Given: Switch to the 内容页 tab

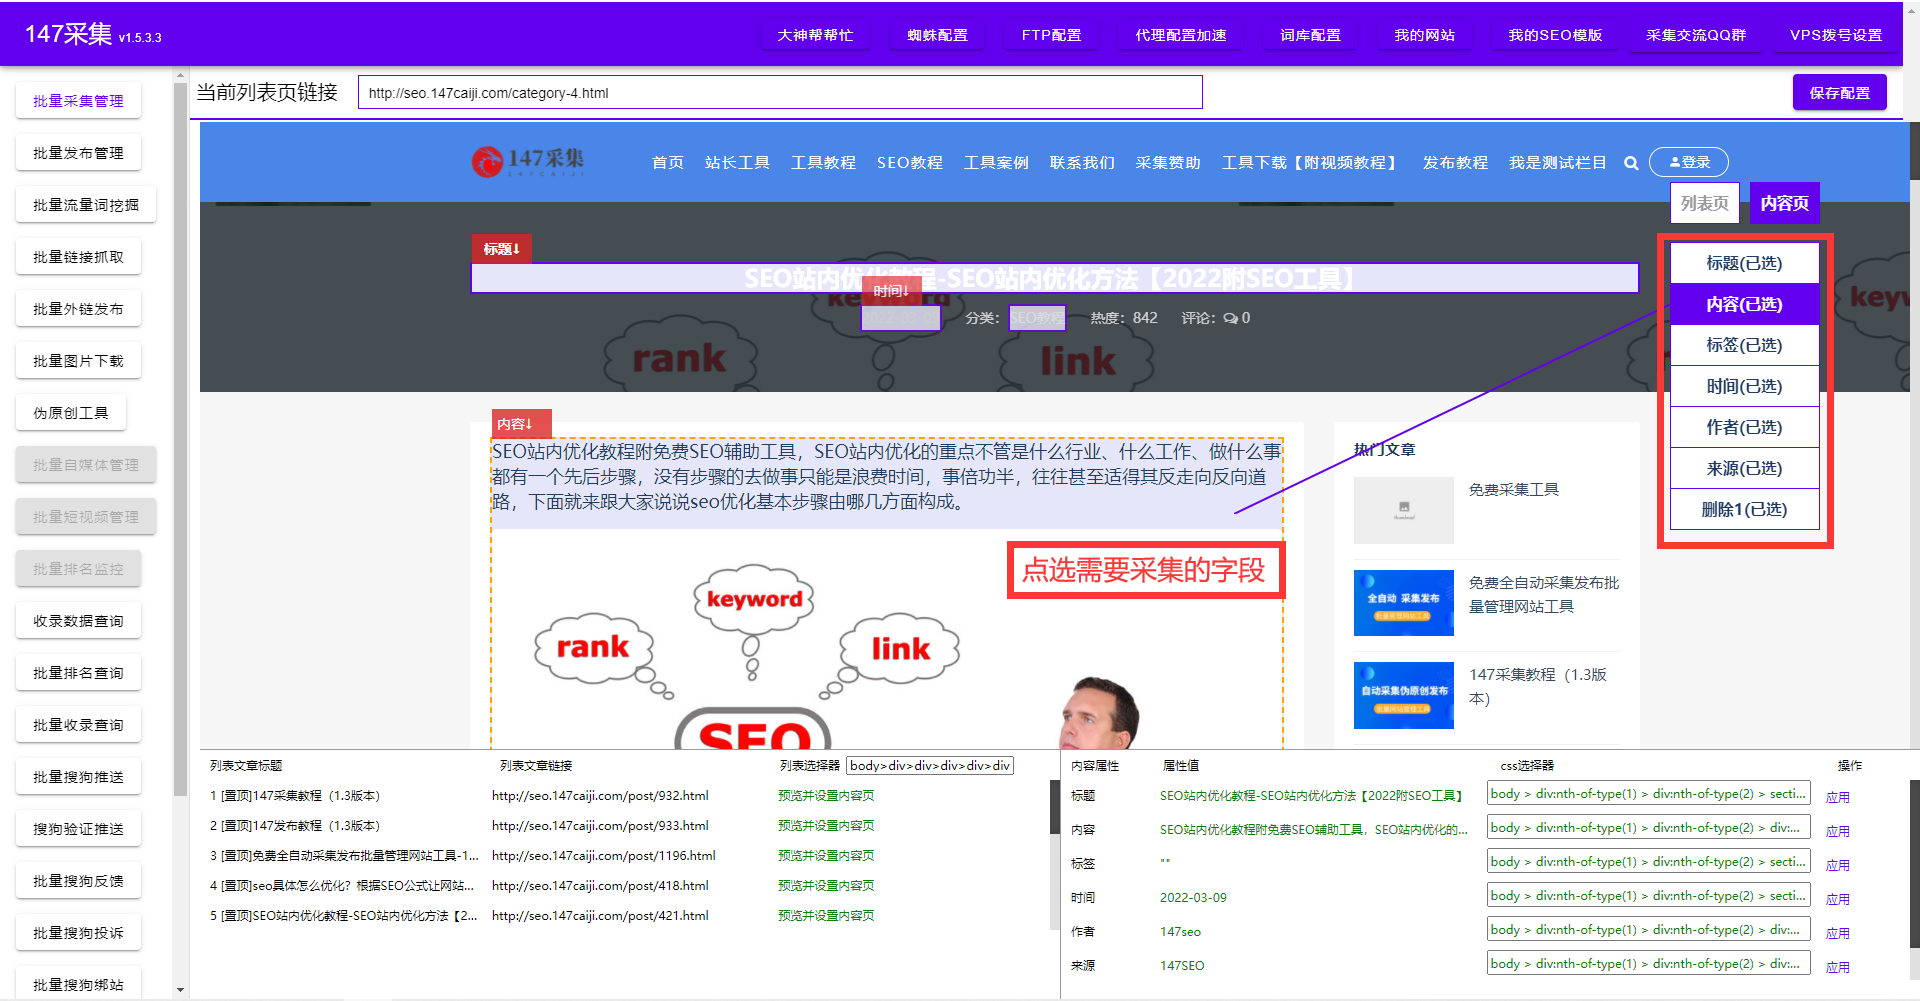Looking at the screenshot, I should (1784, 203).
